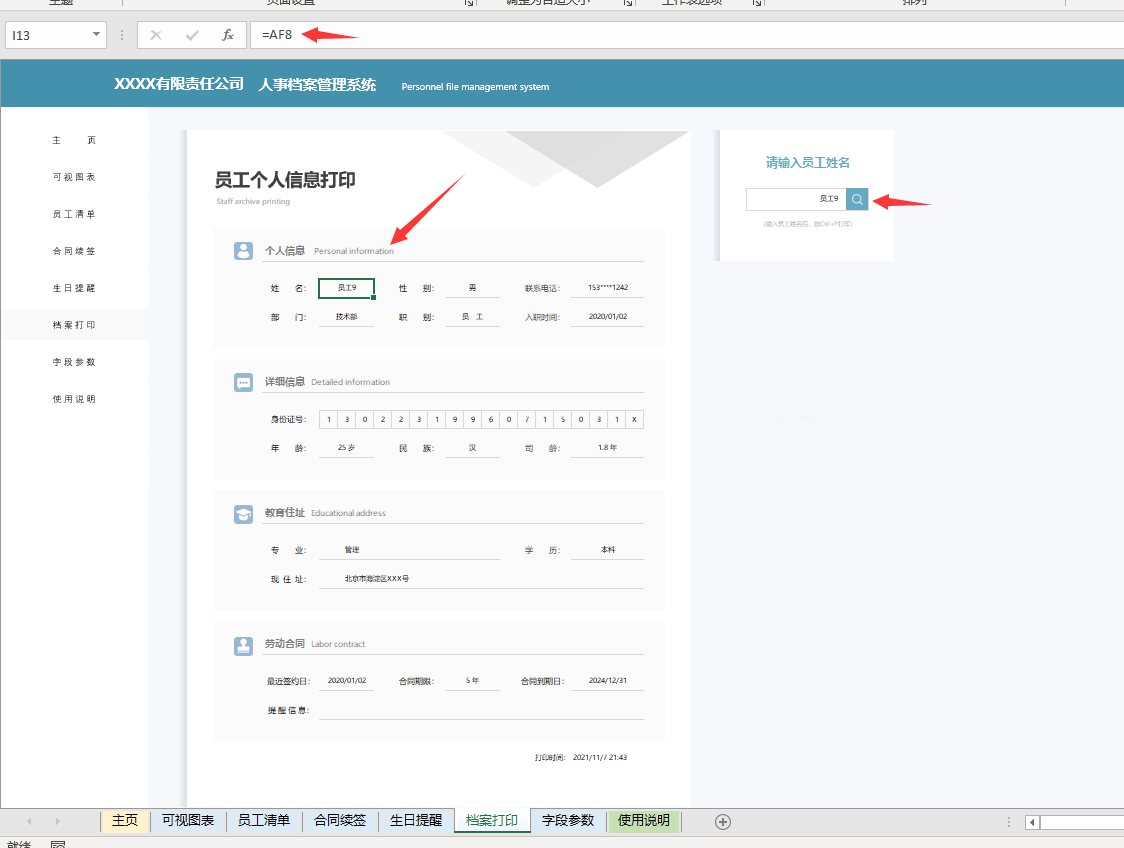
Task: Open 使用说明 in the left sidebar
Action: [74, 399]
